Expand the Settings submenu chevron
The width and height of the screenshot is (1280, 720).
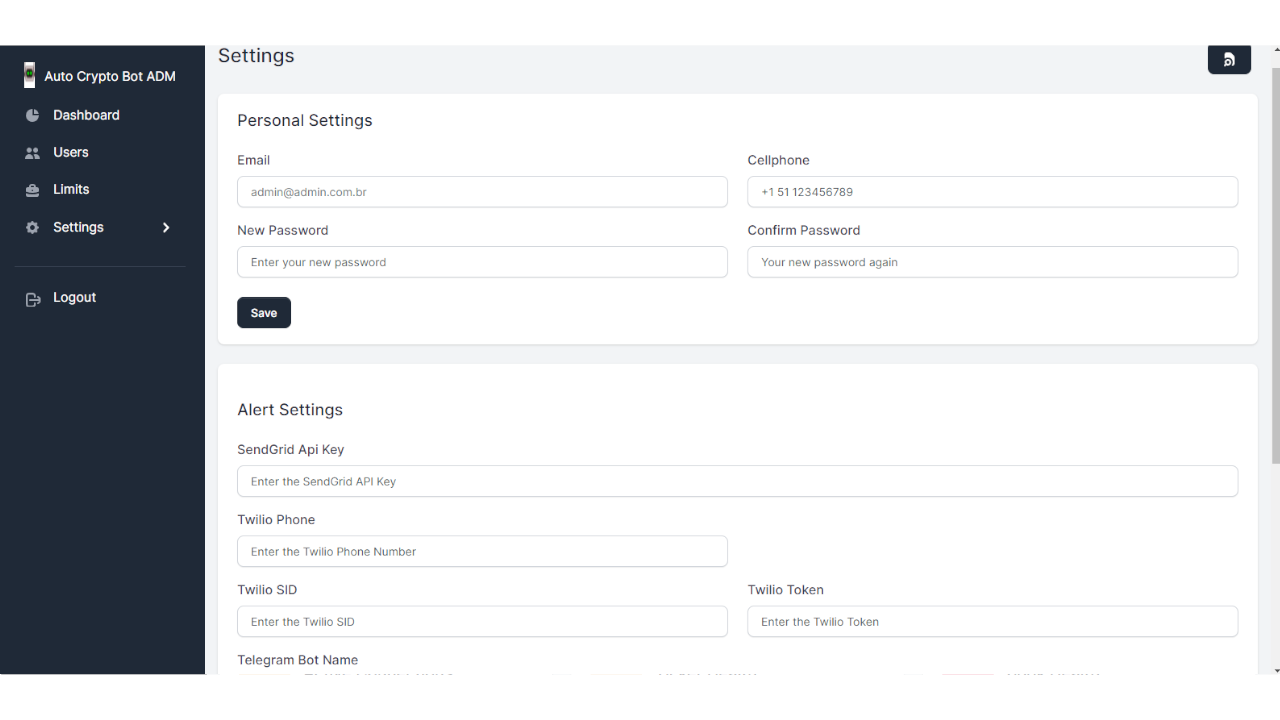pyautogui.click(x=166, y=228)
